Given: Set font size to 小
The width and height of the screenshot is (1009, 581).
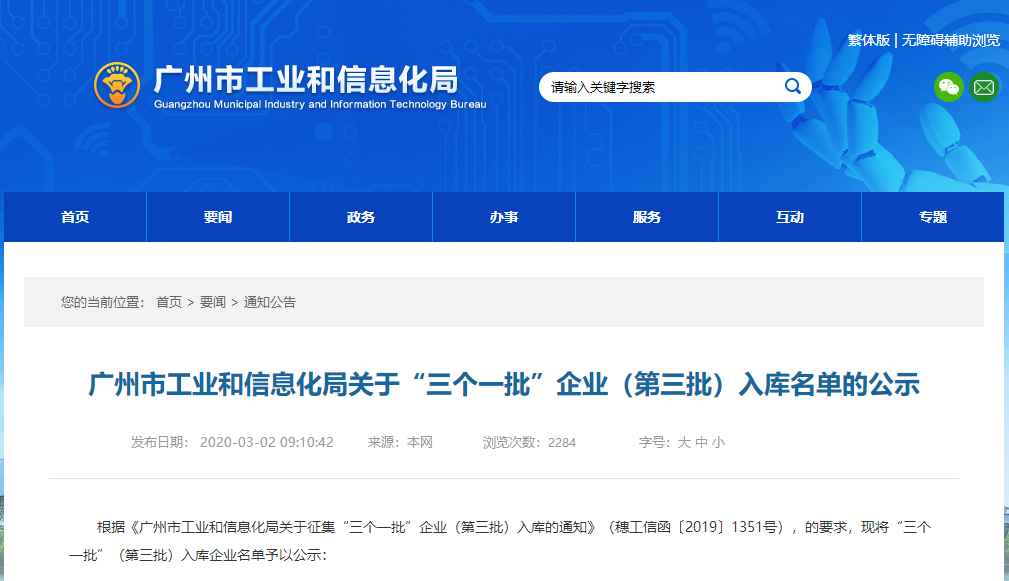Looking at the screenshot, I should (x=718, y=442).
